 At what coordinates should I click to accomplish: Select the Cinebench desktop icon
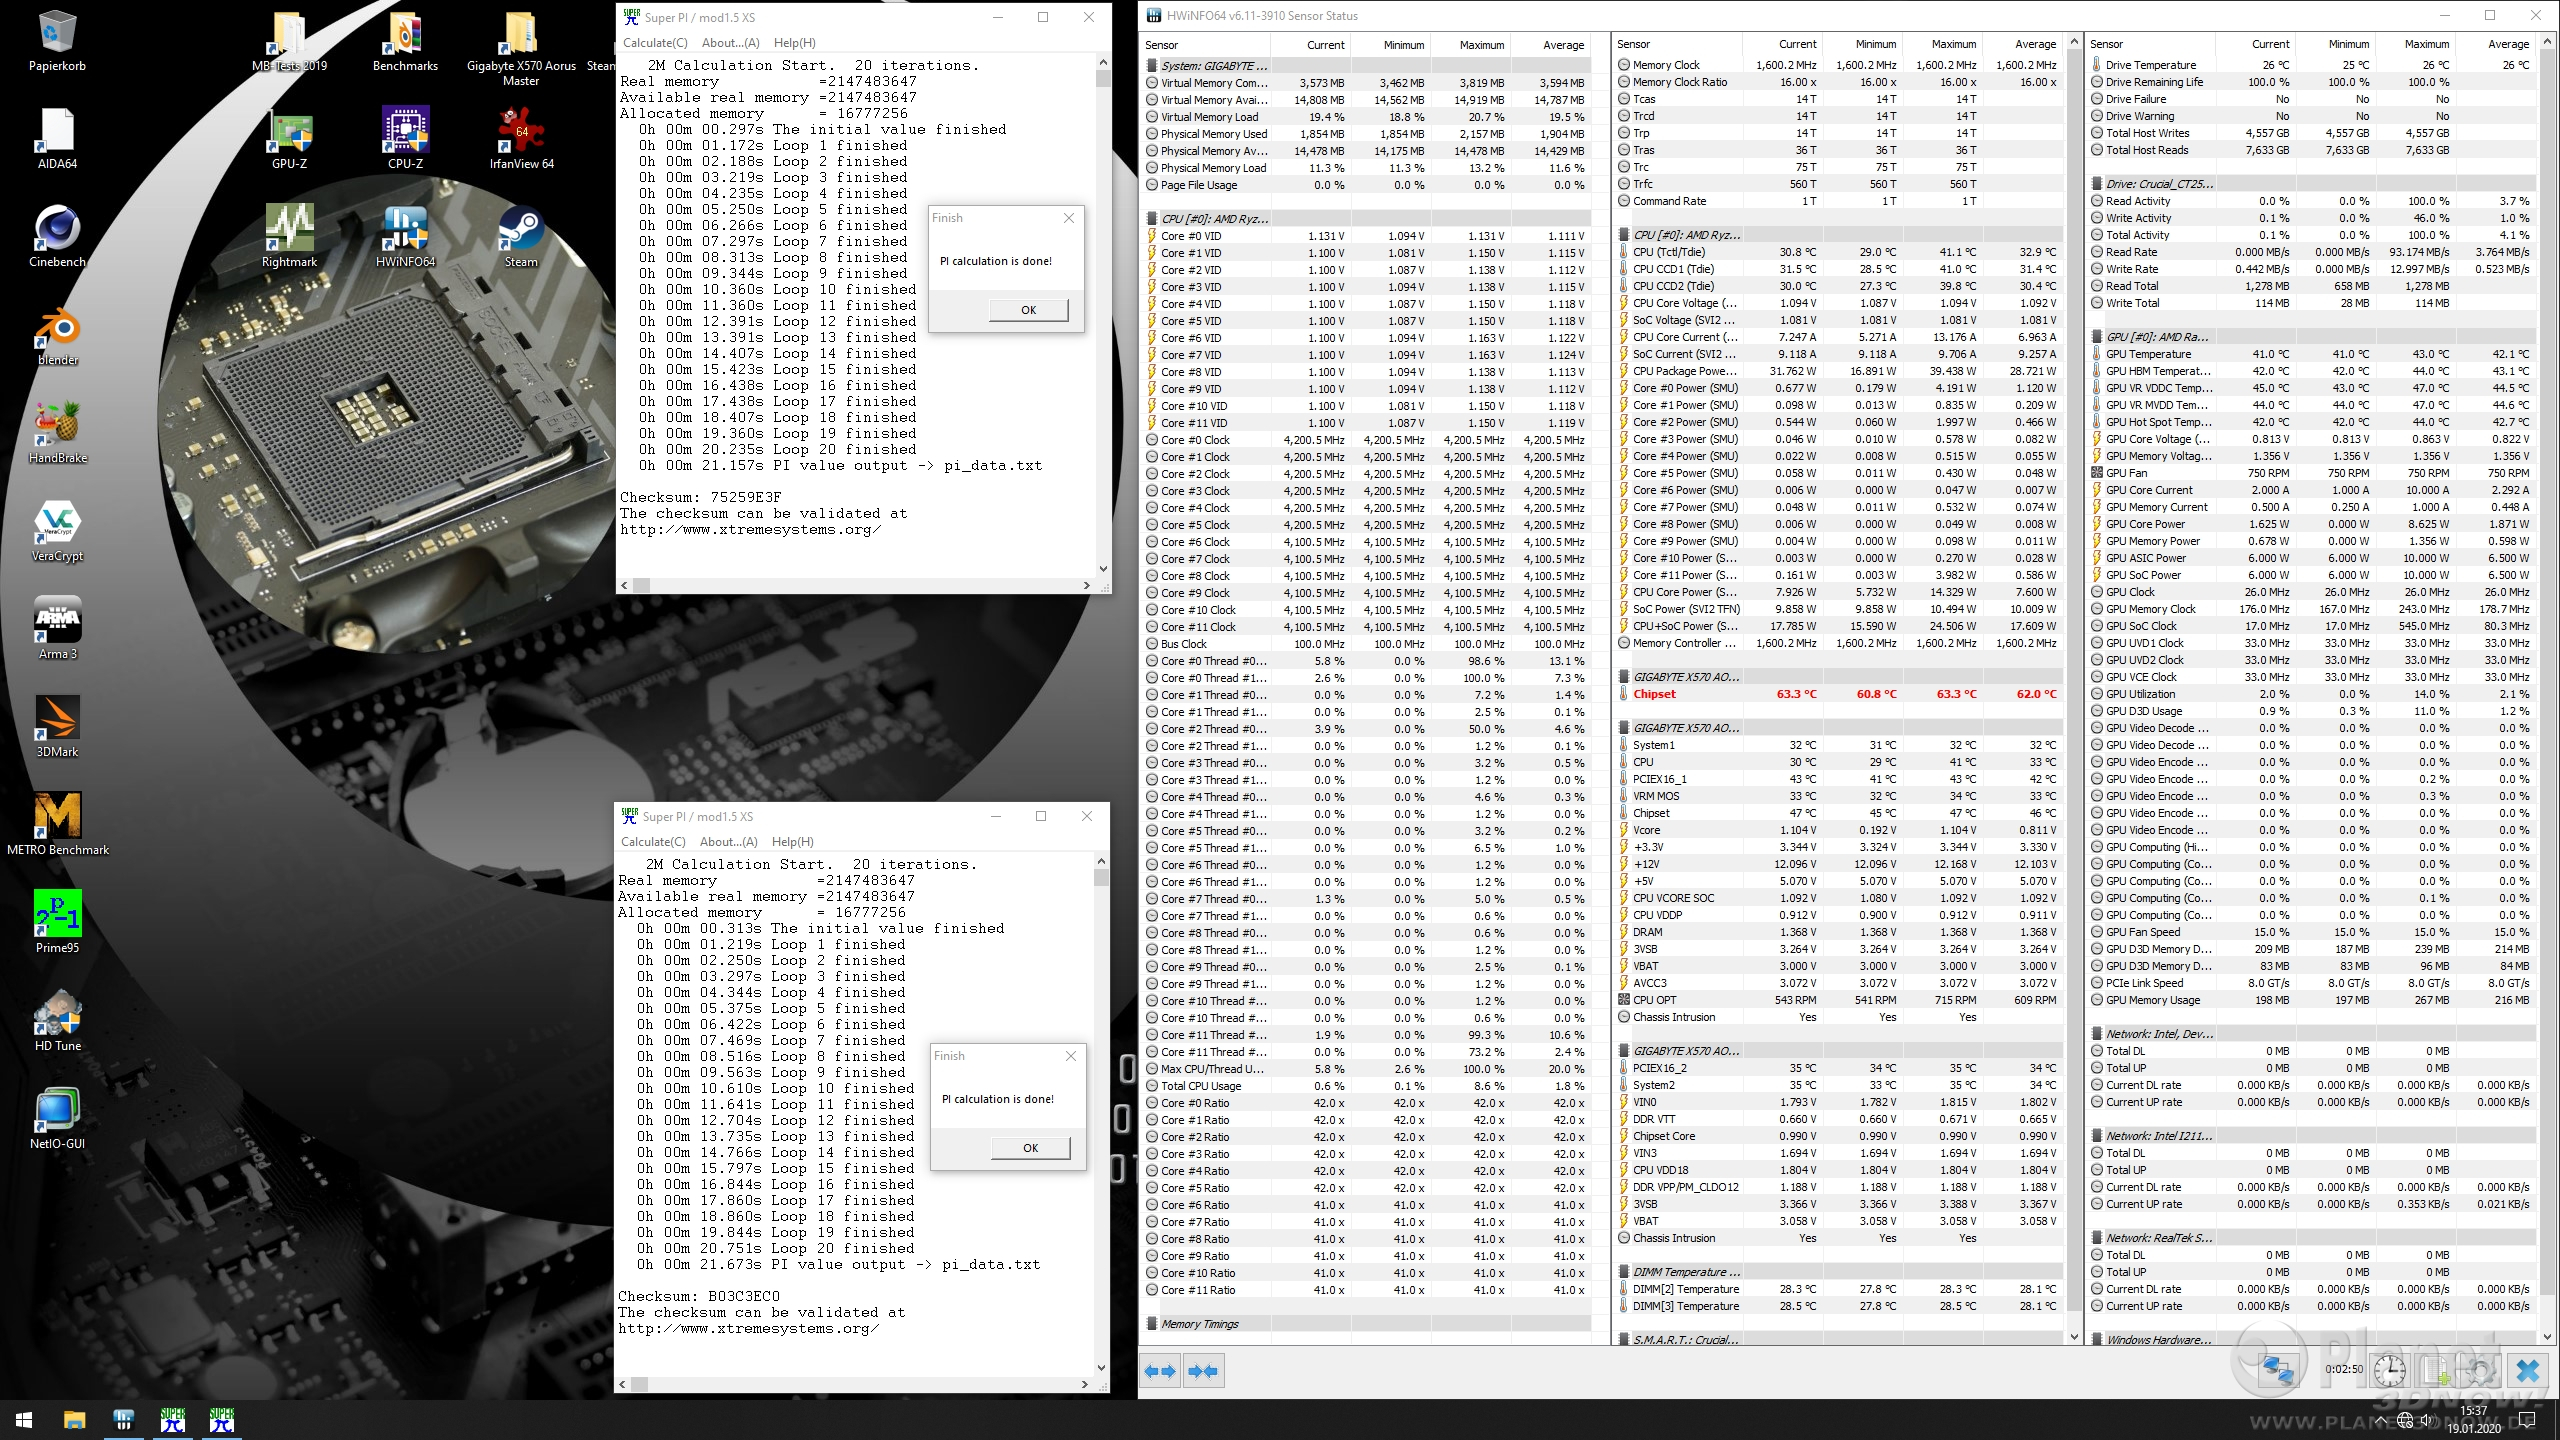coord(57,237)
